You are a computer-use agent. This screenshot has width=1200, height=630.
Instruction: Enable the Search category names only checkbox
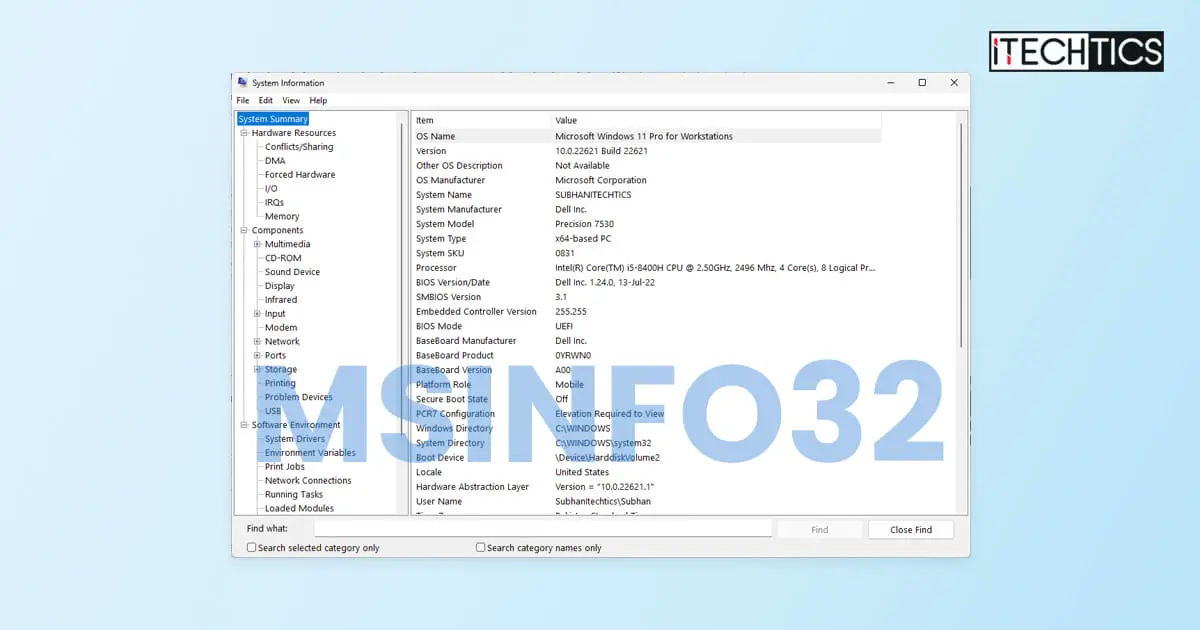480,547
